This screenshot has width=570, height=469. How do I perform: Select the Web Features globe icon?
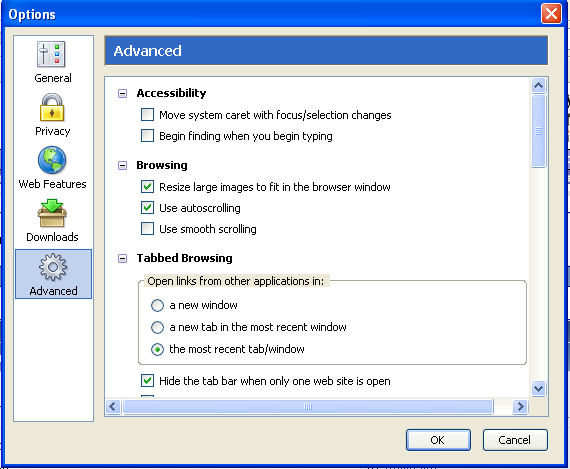[x=52, y=160]
